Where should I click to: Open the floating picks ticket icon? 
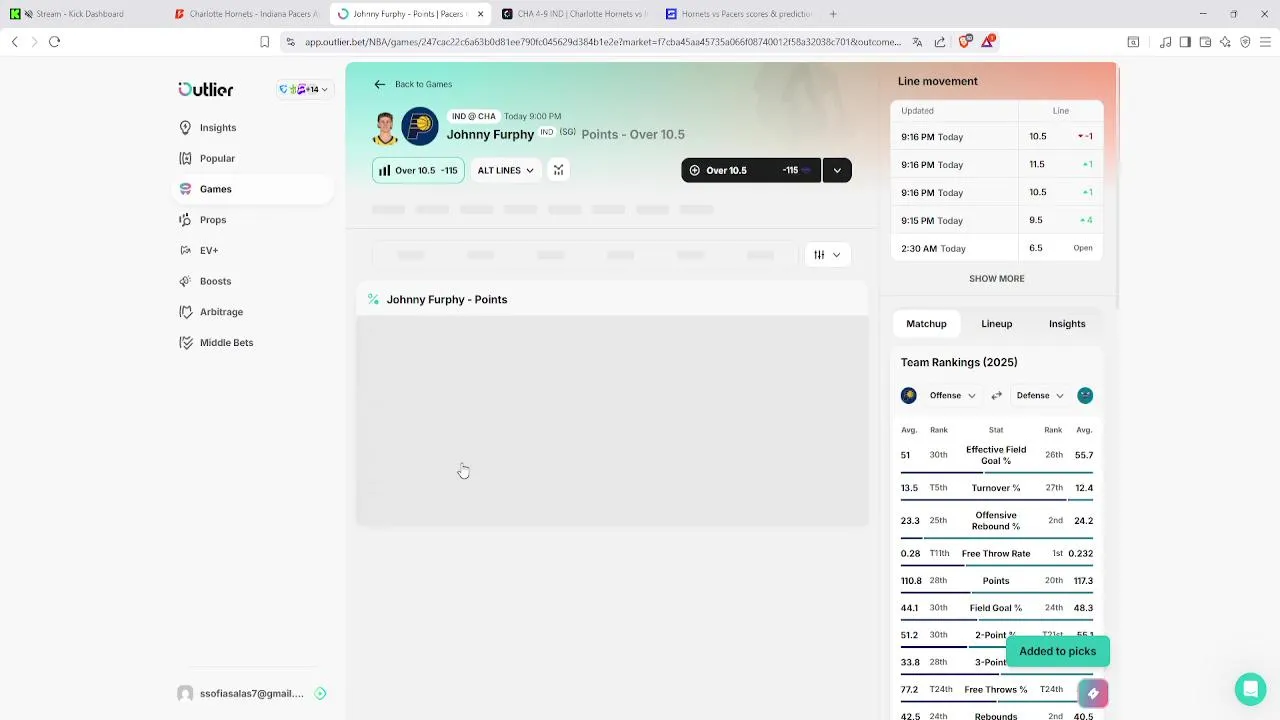pos(1093,693)
